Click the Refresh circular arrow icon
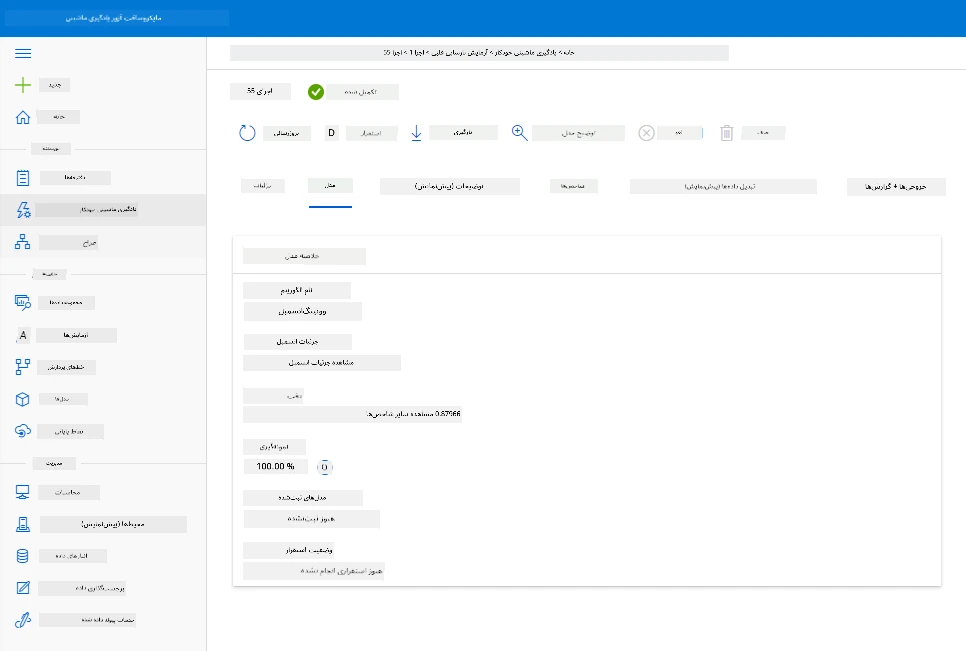966x651 pixels. point(247,133)
